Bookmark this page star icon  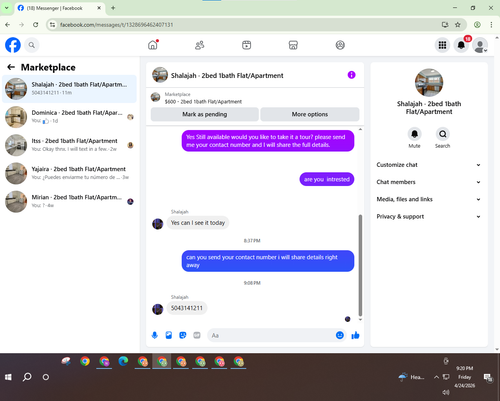[x=458, y=25]
